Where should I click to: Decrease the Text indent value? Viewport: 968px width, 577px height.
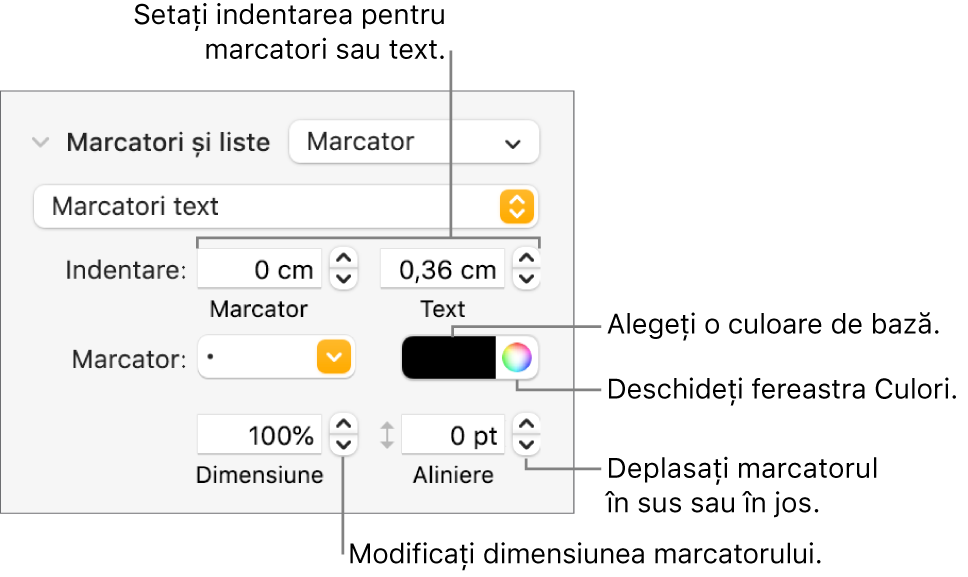527,277
